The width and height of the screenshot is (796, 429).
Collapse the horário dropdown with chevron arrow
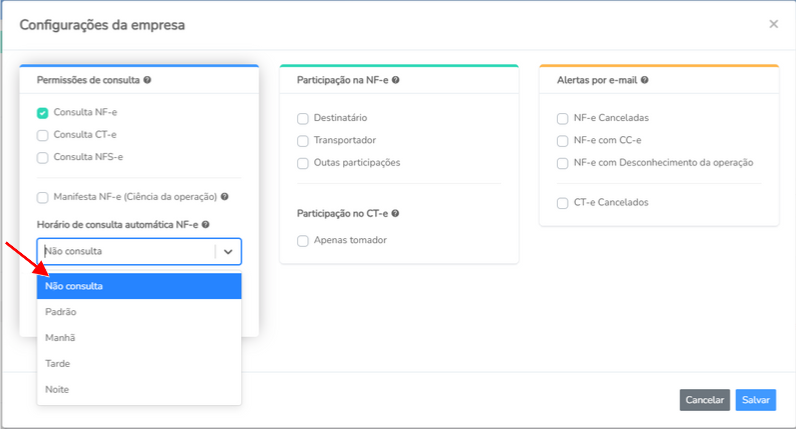[228, 251]
